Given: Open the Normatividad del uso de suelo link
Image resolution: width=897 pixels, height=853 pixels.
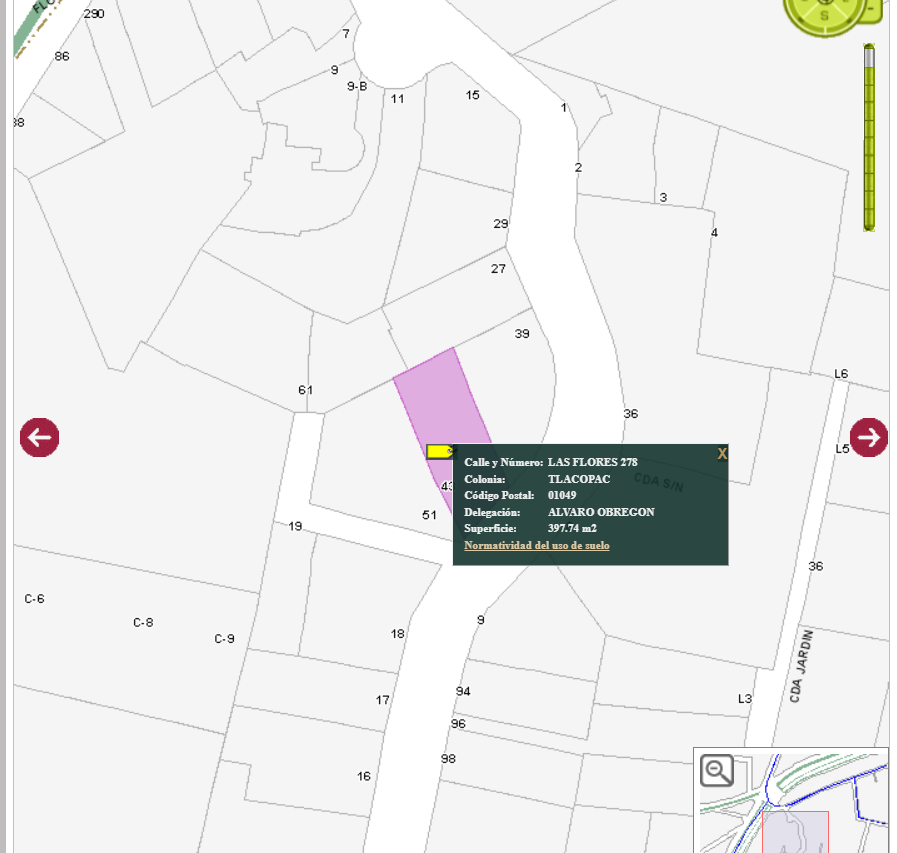Looking at the screenshot, I should (x=537, y=545).
